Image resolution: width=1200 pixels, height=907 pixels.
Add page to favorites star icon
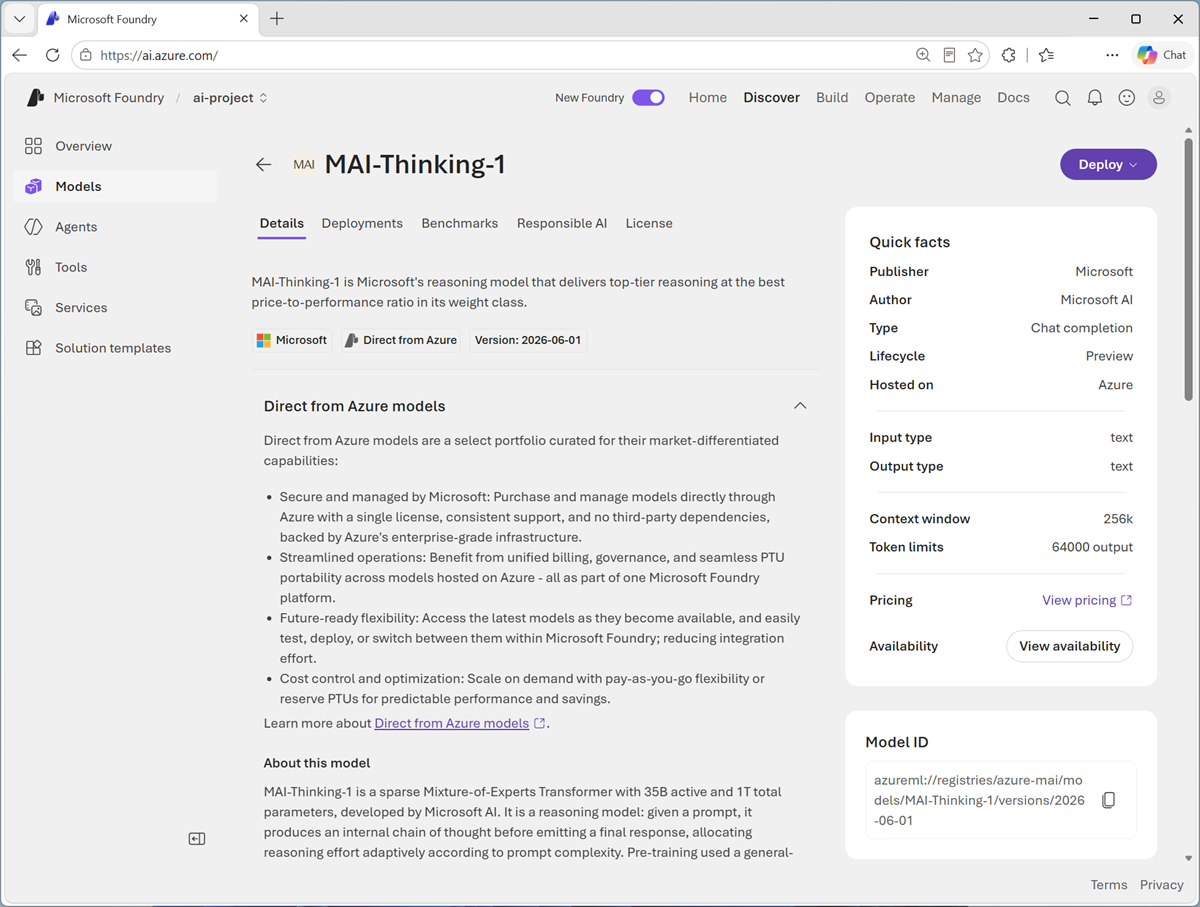click(975, 56)
